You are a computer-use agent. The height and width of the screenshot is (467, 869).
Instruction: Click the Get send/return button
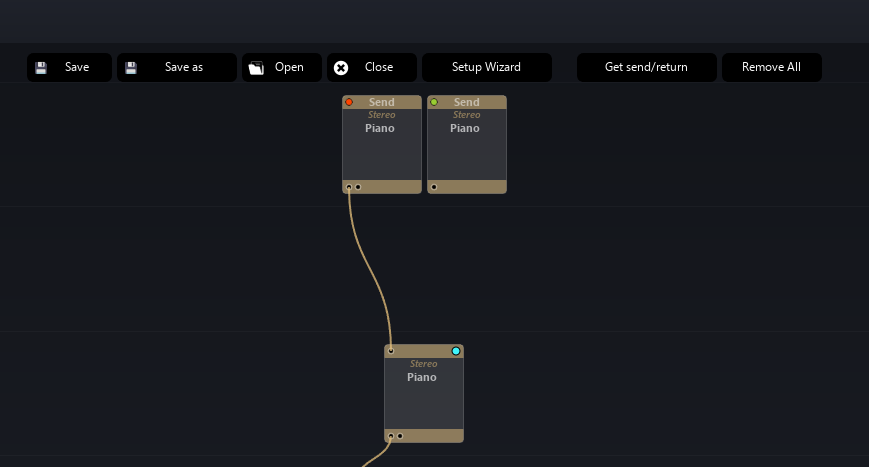[646, 68]
